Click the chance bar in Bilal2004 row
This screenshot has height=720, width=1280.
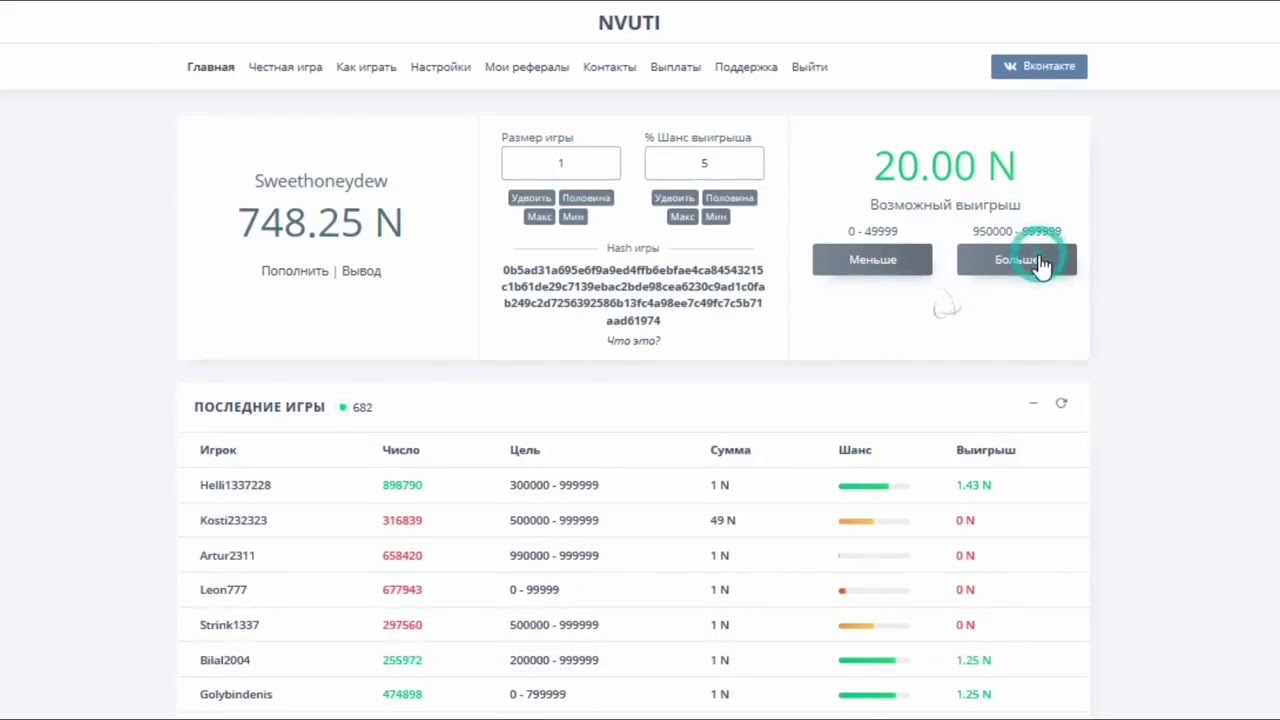[874, 660]
